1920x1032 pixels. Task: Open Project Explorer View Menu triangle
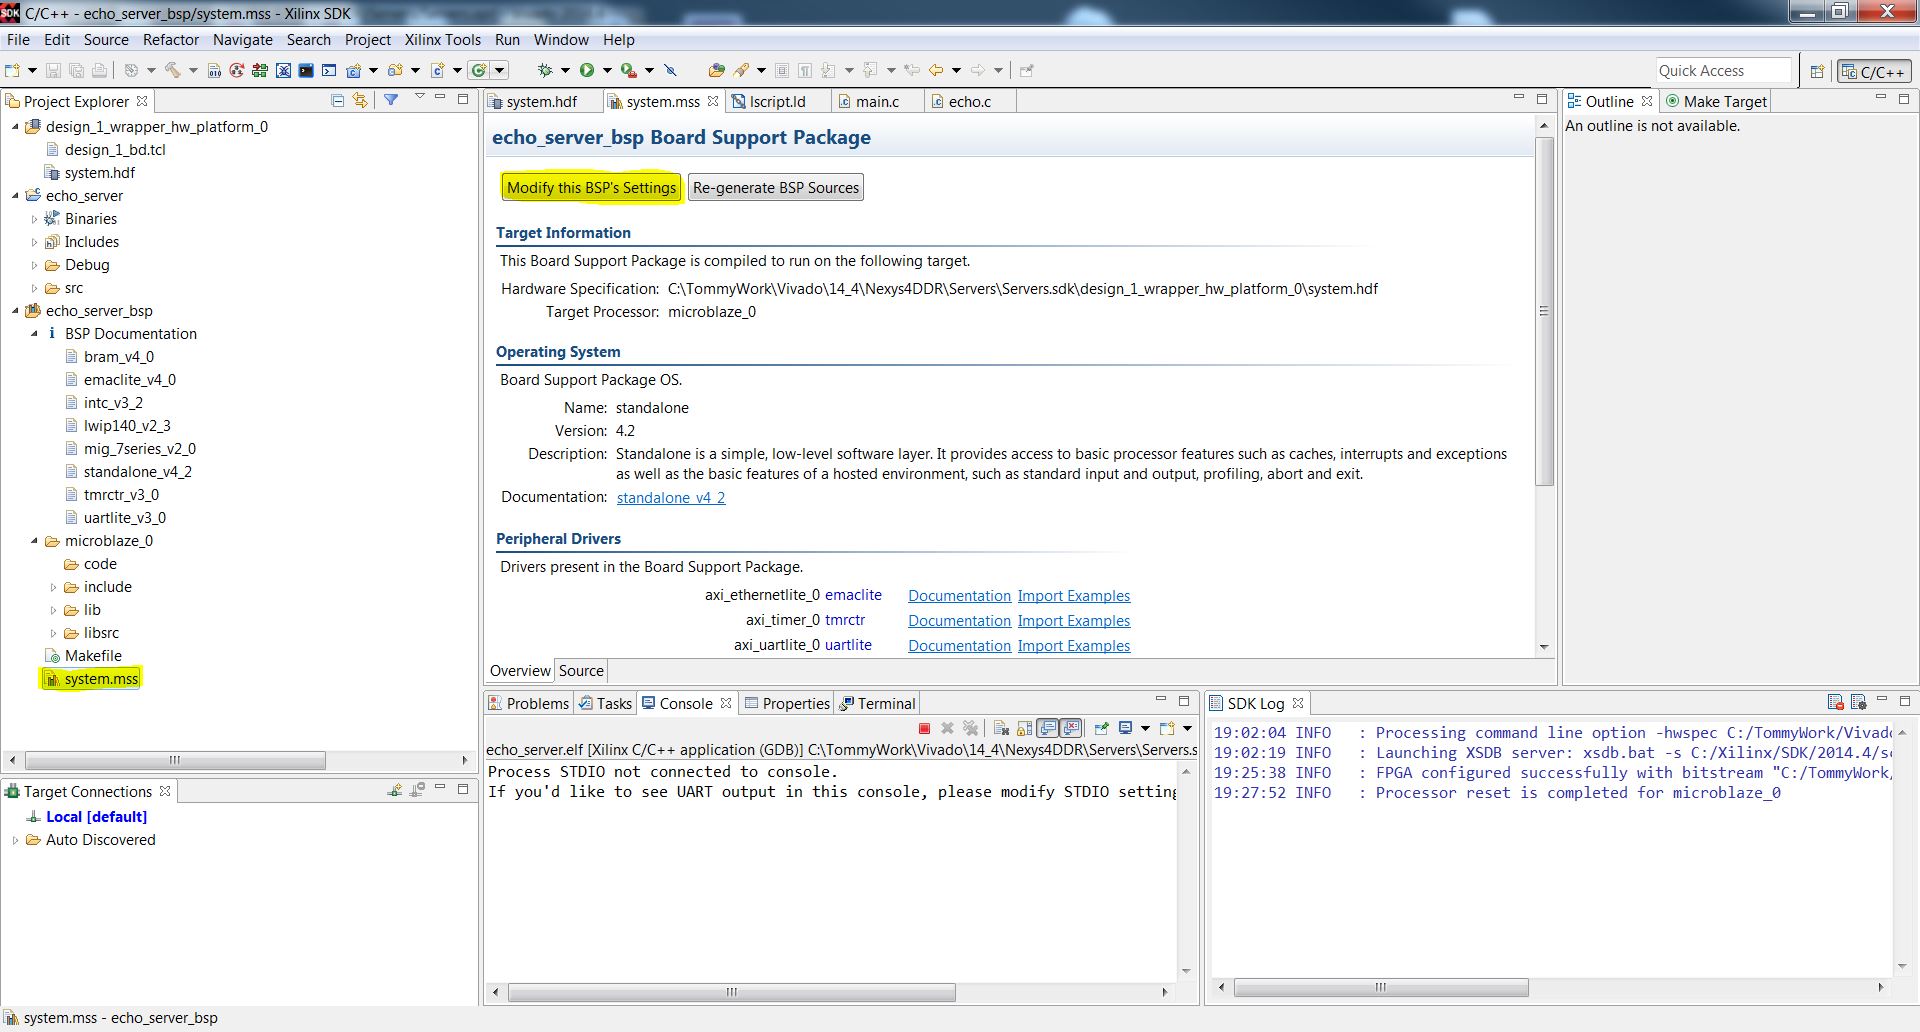coord(419,97)
